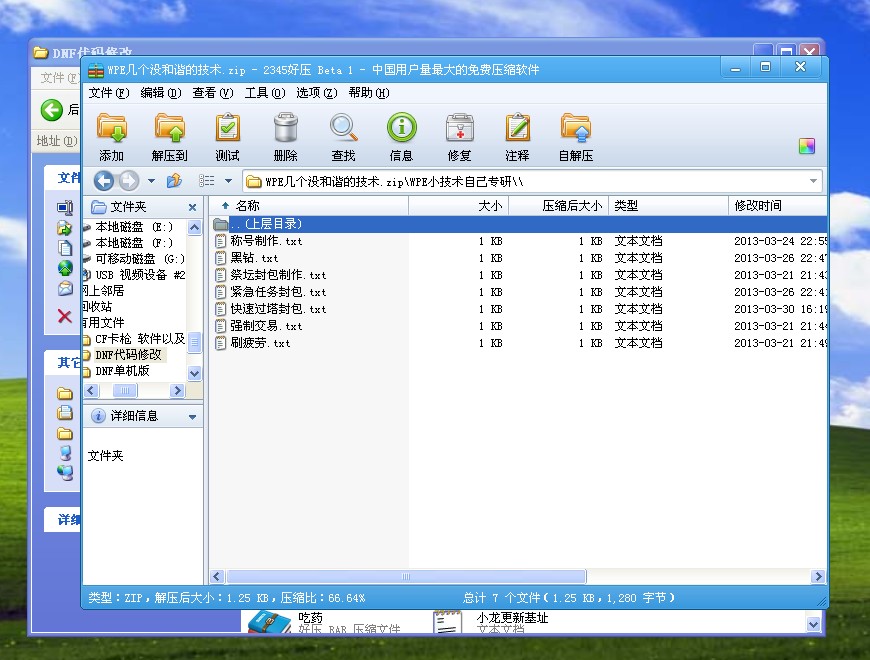Select the DNF代码修改 folder in tree
This screenshot has height=660, width=870.
click(128, 354)
